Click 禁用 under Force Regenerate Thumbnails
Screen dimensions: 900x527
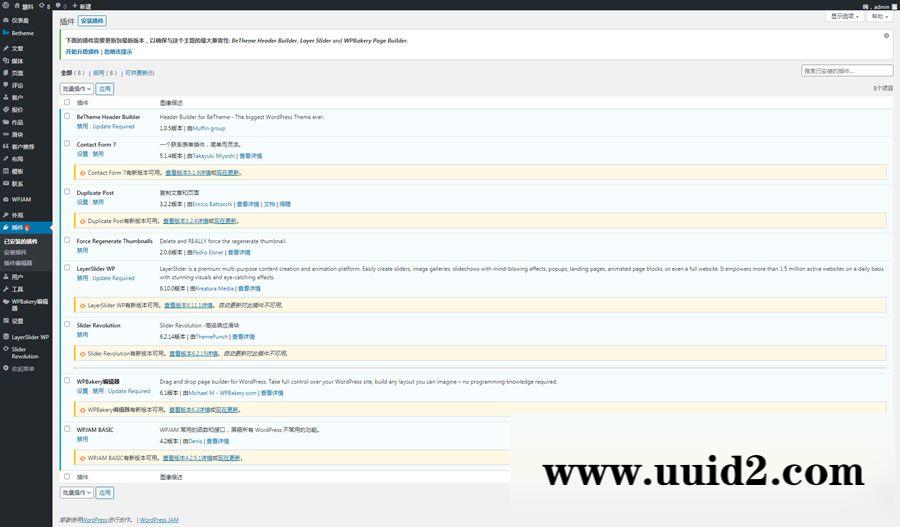pos(83,250)
